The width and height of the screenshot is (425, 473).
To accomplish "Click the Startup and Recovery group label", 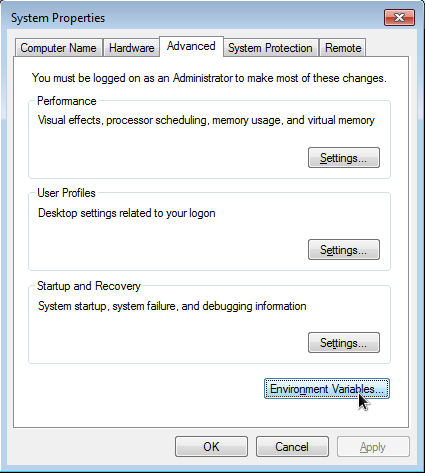I will pos(89,286).
